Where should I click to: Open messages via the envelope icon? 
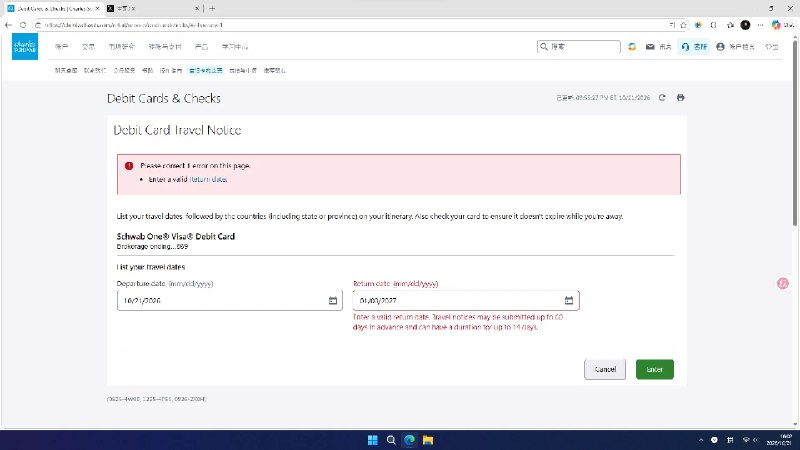pos(650,46)
